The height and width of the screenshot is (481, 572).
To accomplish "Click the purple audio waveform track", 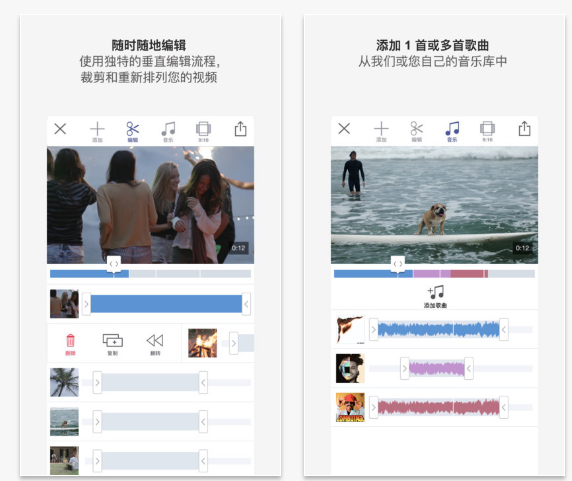I will click(x=437, y=369).
